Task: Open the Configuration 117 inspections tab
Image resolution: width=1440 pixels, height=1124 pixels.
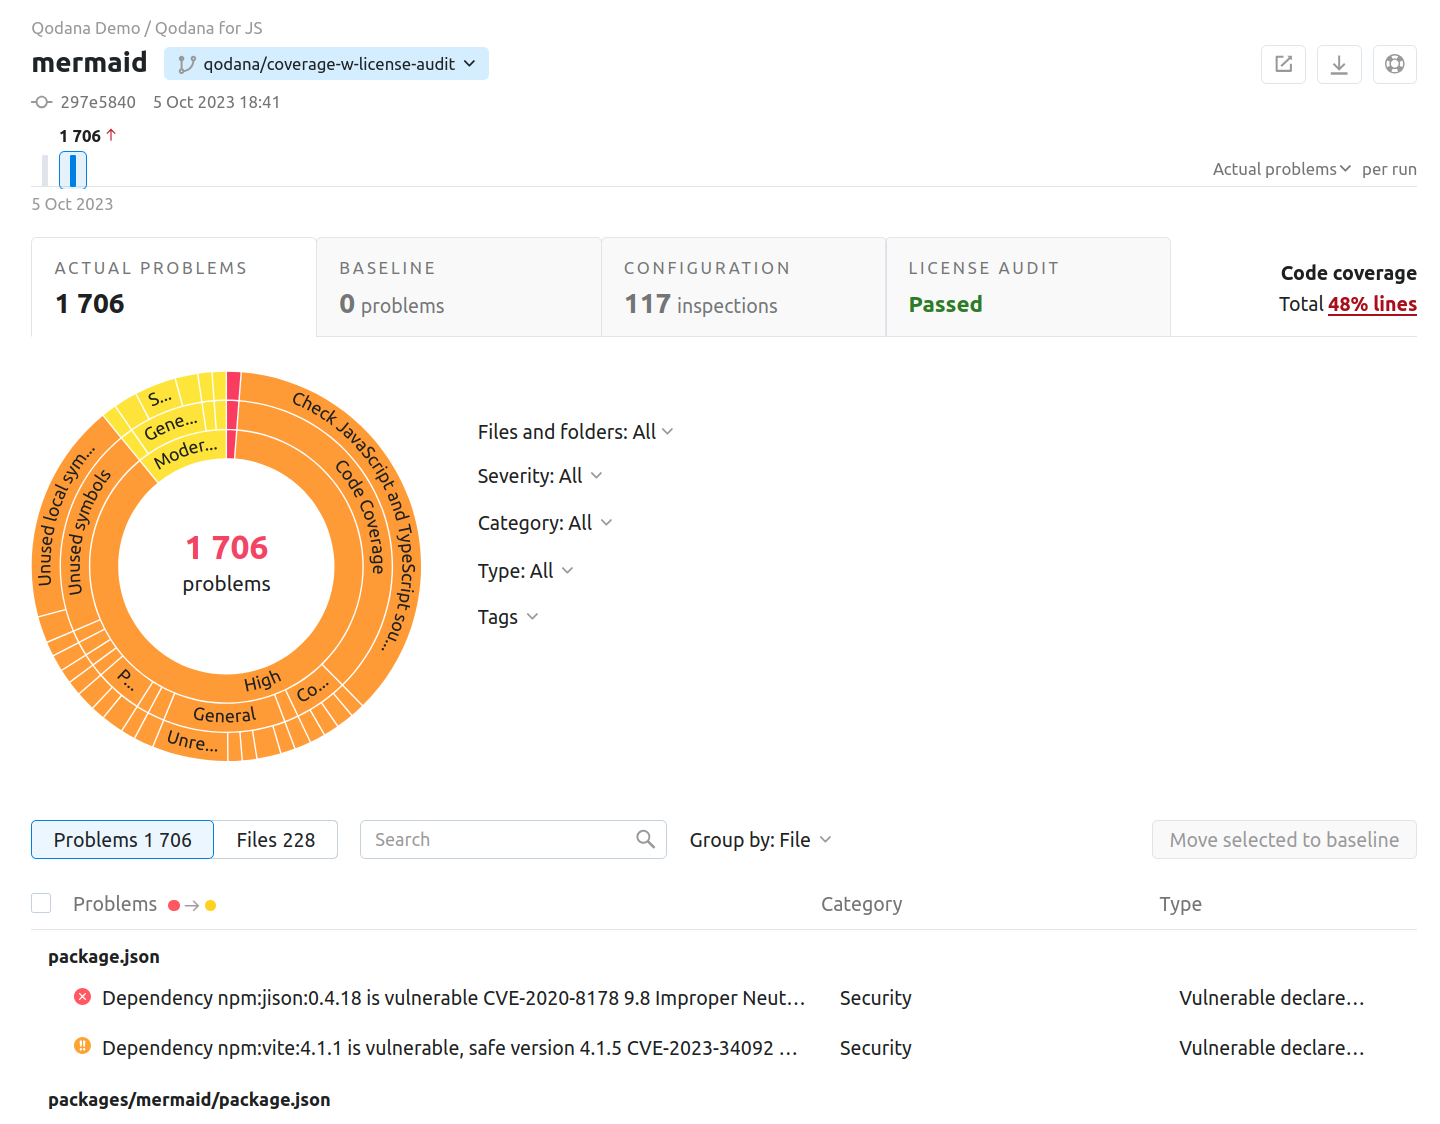Action: [x=743, y=287]
